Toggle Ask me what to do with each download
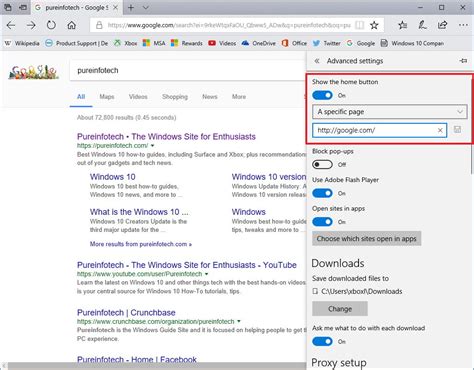This screenshot has width=474, height=370. pos(322,341)
